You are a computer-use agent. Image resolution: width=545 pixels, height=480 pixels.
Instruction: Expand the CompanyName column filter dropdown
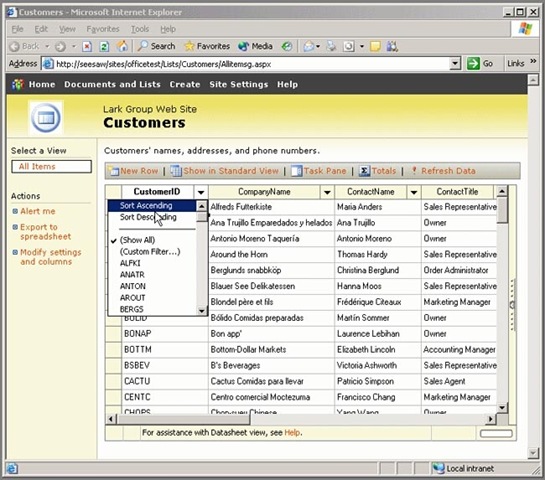click(327, 192)
